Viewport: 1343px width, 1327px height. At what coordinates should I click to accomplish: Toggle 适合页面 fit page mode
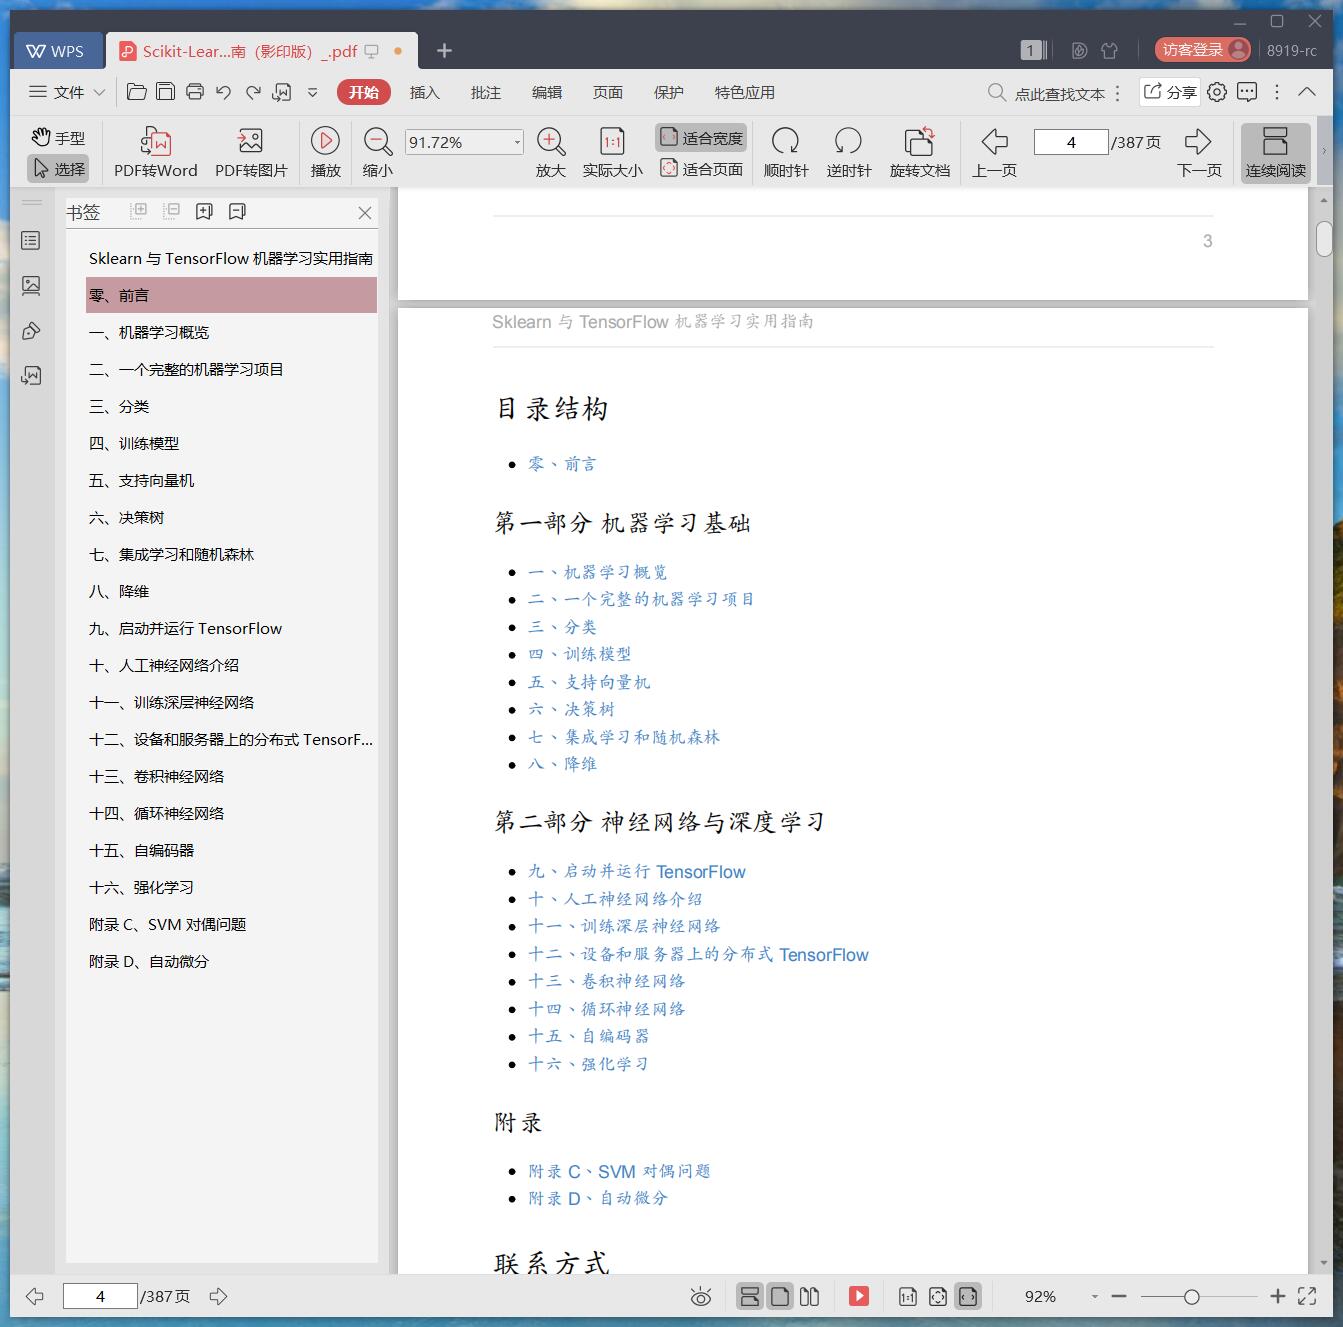[701, 169]
